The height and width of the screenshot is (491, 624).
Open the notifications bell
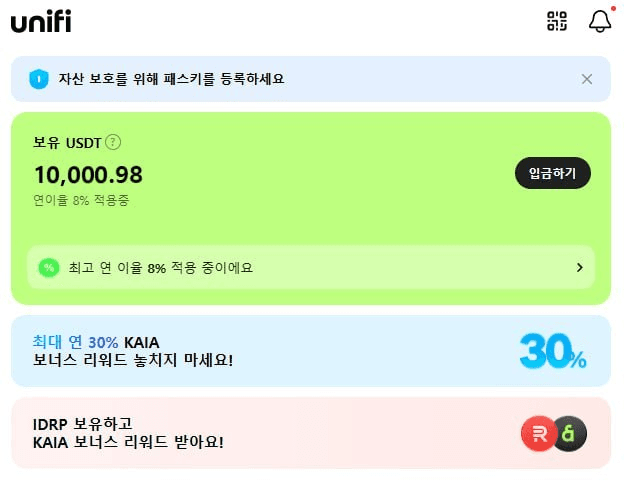[x=600, y=21]
